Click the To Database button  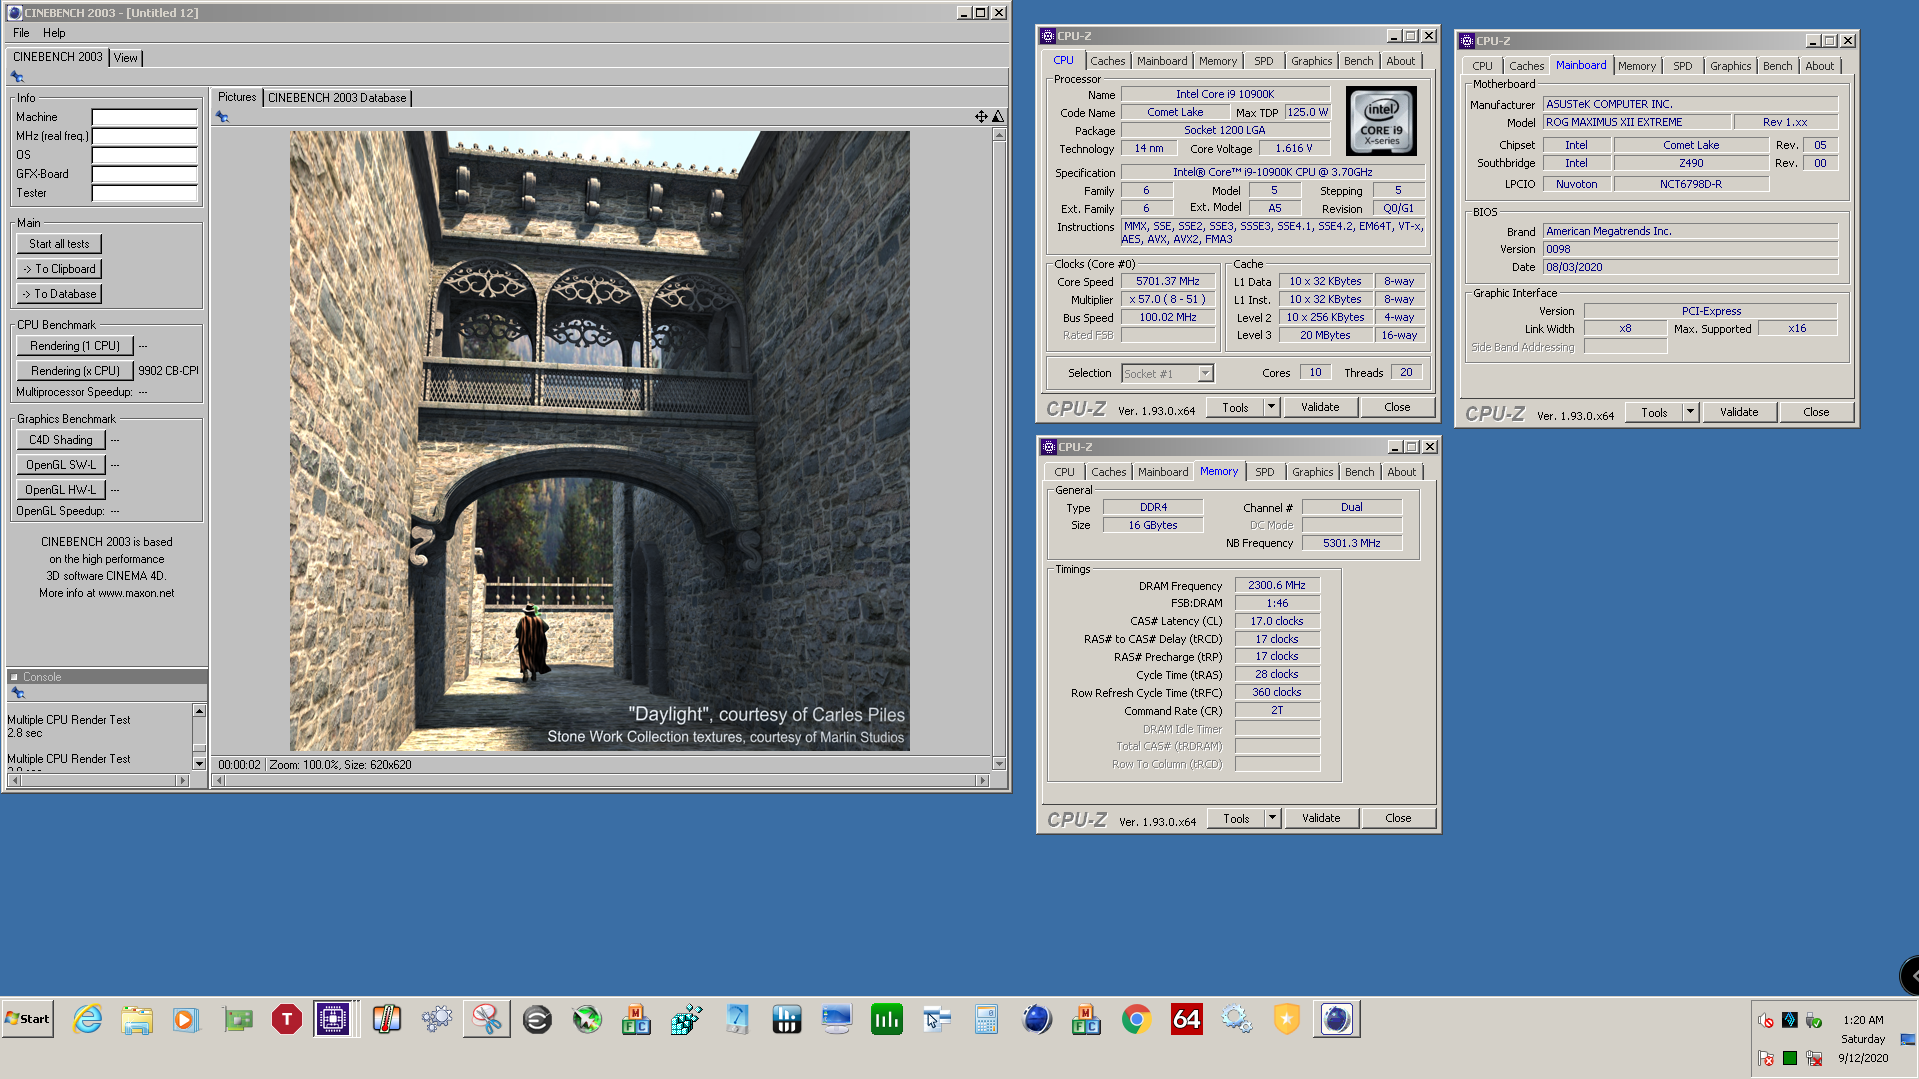[x=59, y=294]
